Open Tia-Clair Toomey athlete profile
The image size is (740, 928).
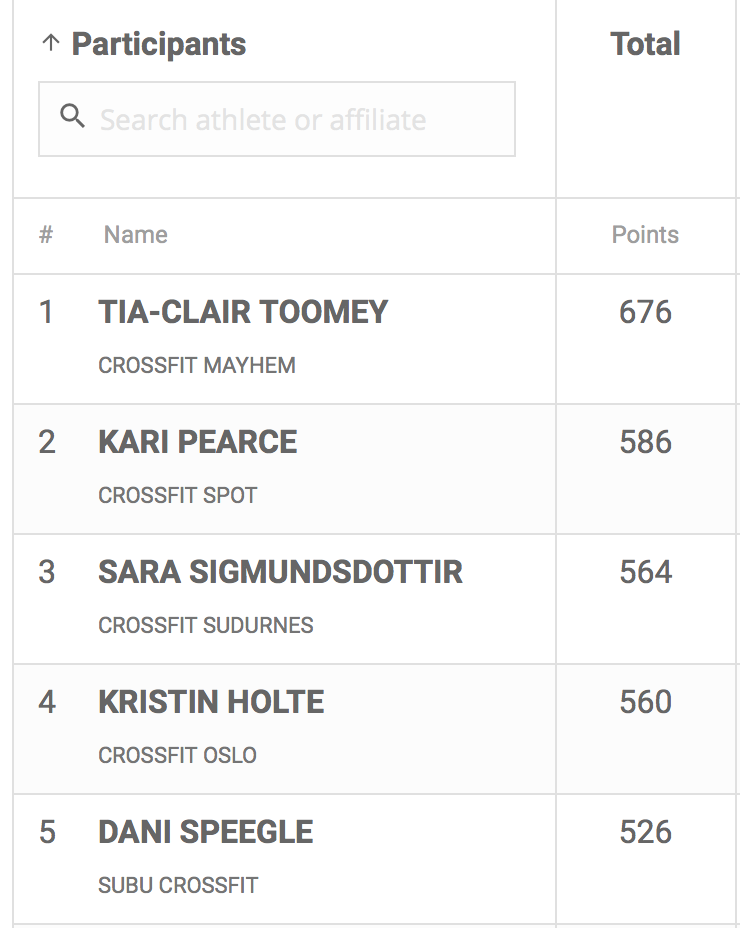coord(243,312)
